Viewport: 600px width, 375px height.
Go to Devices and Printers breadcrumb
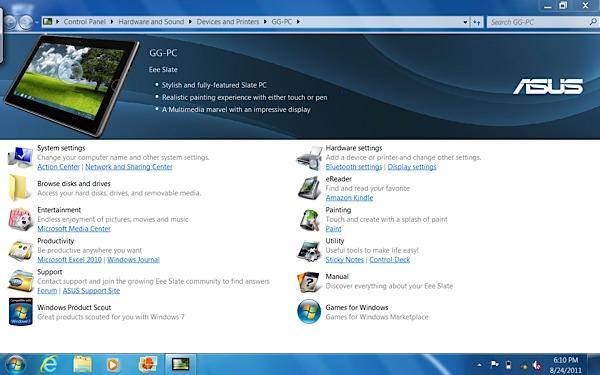[228, 22]
